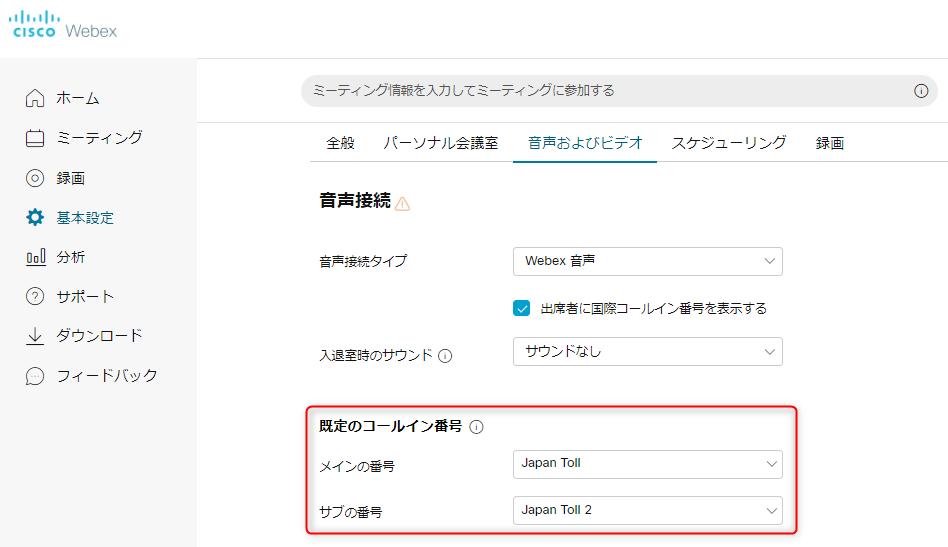Click info icon next to 入退室時のサウンド
Image resolution: width=948 pixels, height=547 pixels.
pos(445,355)
